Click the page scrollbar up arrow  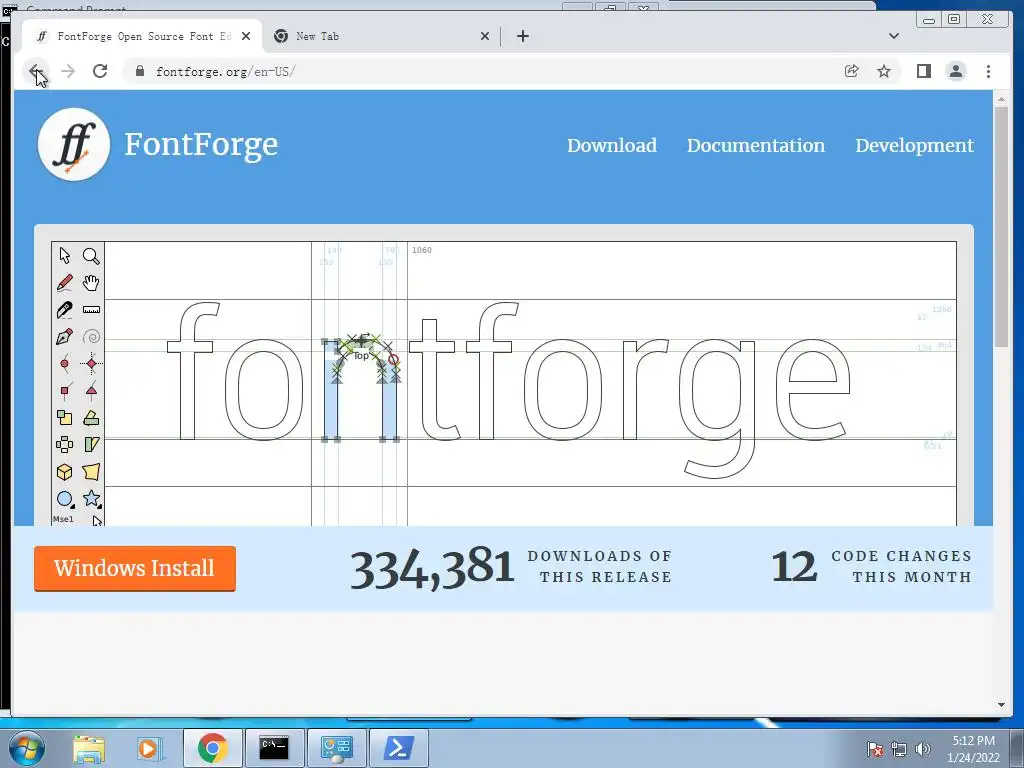click(x=1001, y=100)
